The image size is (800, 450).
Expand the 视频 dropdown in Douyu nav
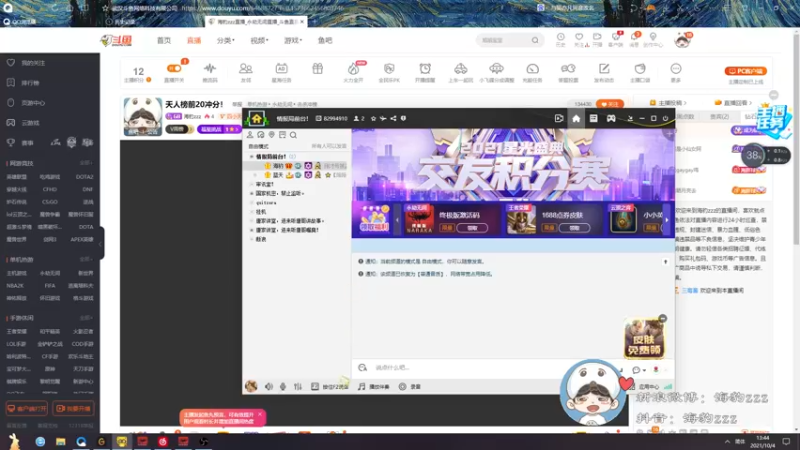tap(259, 40)
